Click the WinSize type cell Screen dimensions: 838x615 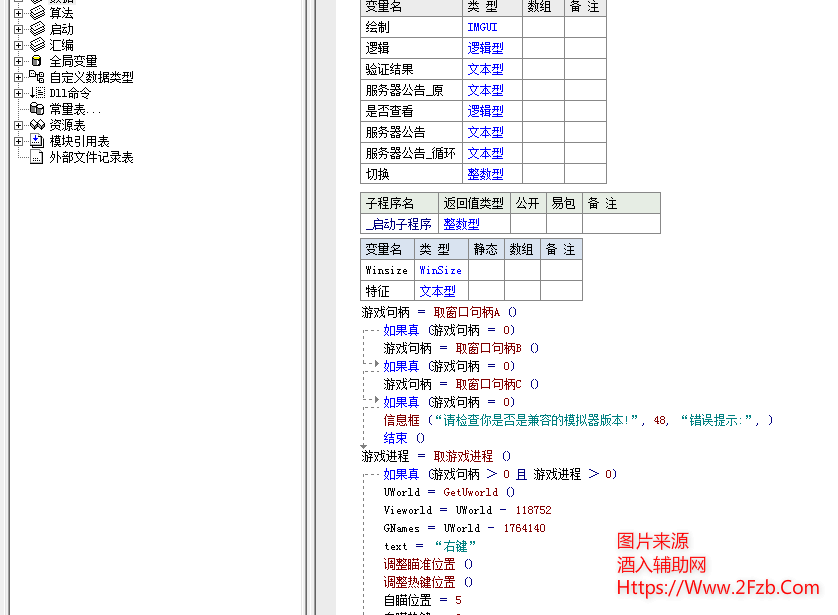(440, 270)
